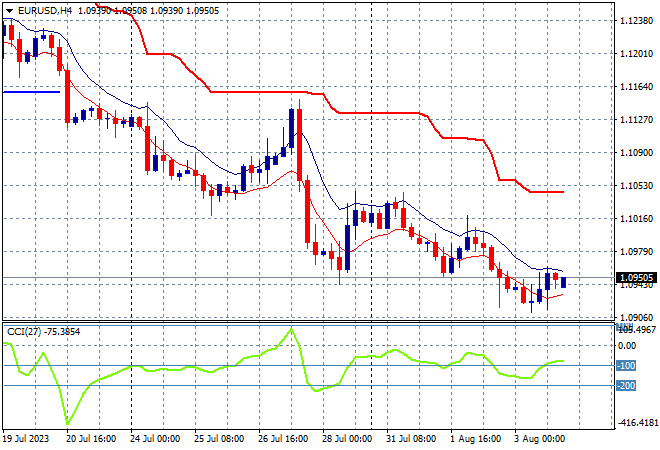Click the highlighted 1.09505 current price tag

click(x=636, y=278)
